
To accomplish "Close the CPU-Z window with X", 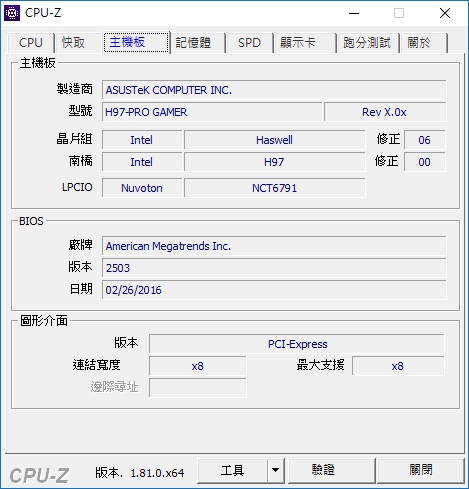I will click(x=445, y=13).
